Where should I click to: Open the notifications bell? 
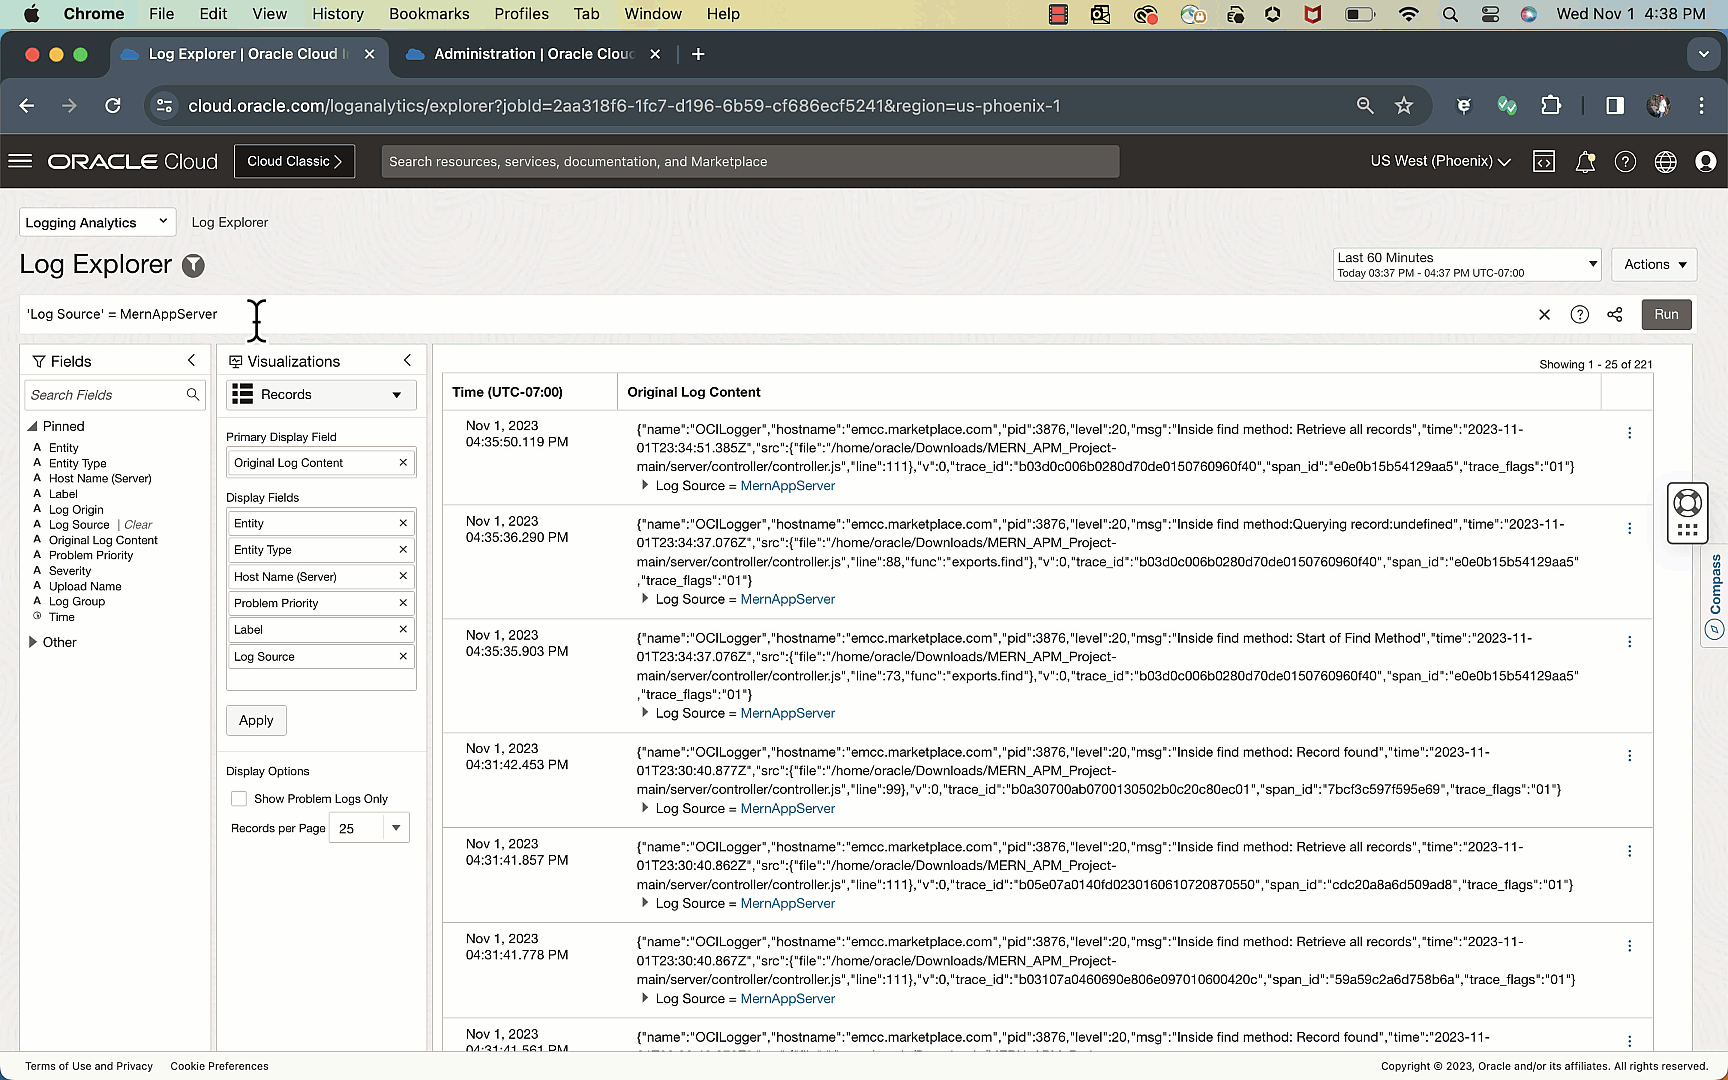[1585, 161]
